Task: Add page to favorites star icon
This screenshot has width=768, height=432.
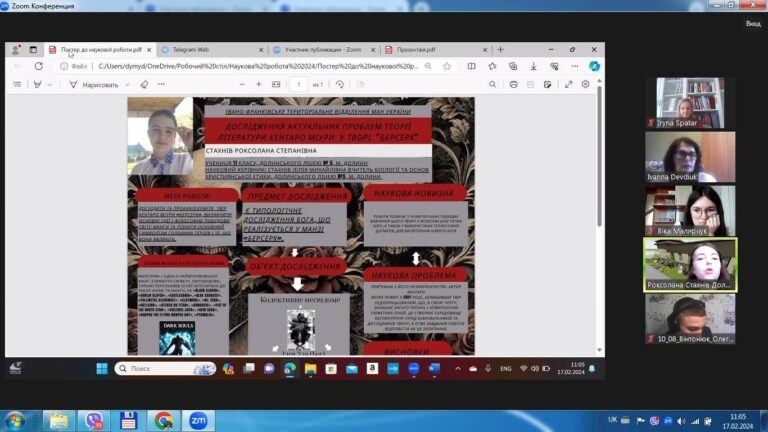Action: click(447, 66)
